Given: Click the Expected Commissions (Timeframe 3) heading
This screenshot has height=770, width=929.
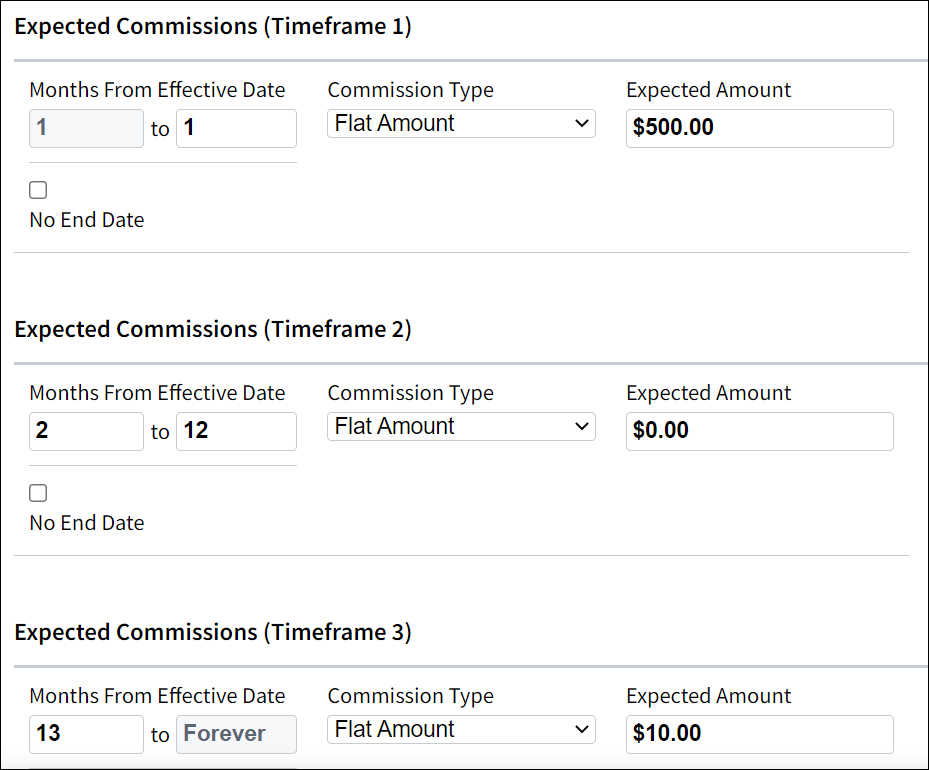Looking at the screenshot, I should [213, 632].
